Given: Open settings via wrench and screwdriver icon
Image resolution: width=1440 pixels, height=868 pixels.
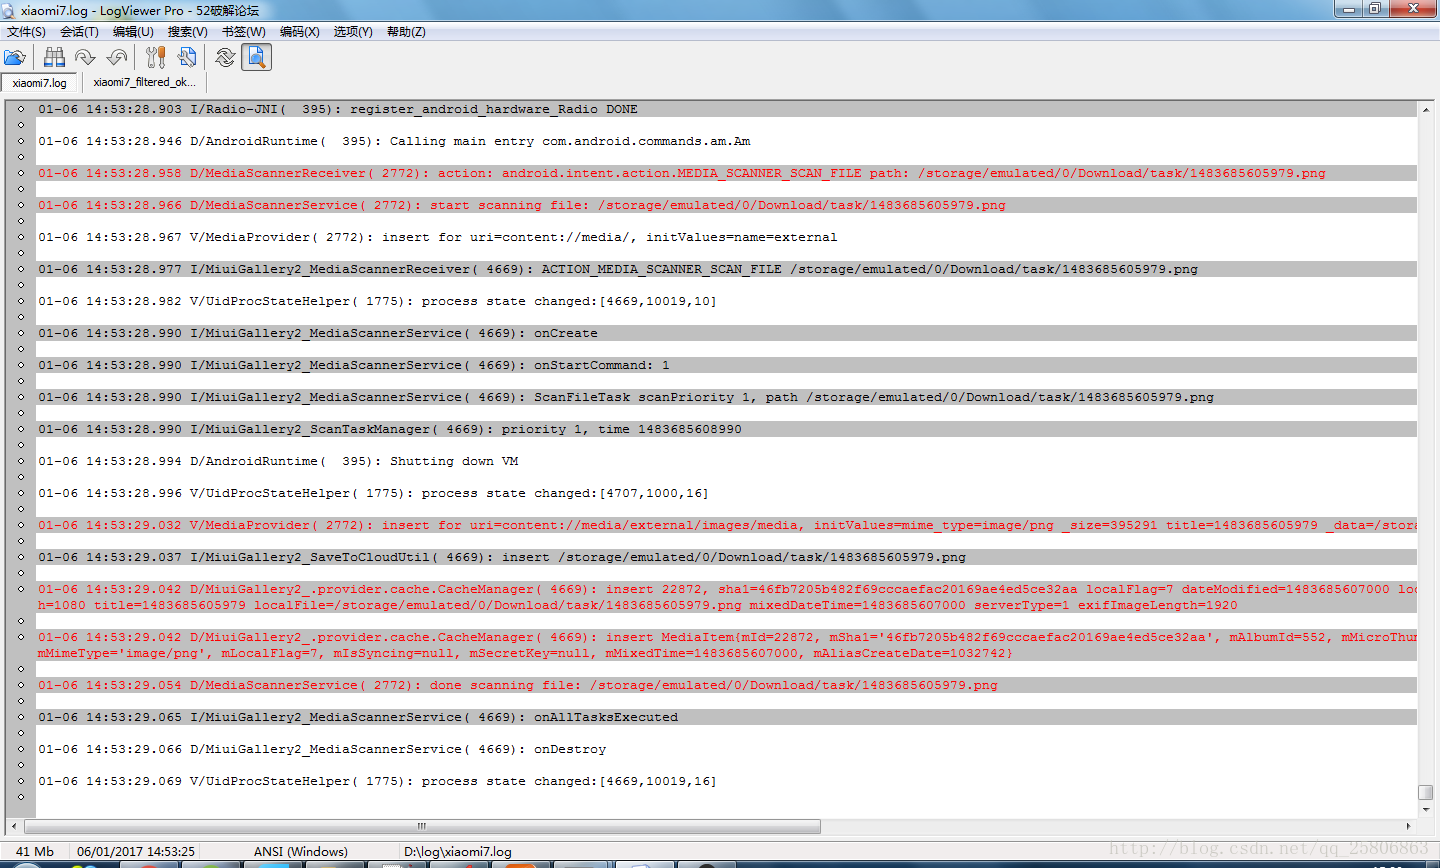Looking at the screenshot, I should pyautogui.click(x=155, y=58).
